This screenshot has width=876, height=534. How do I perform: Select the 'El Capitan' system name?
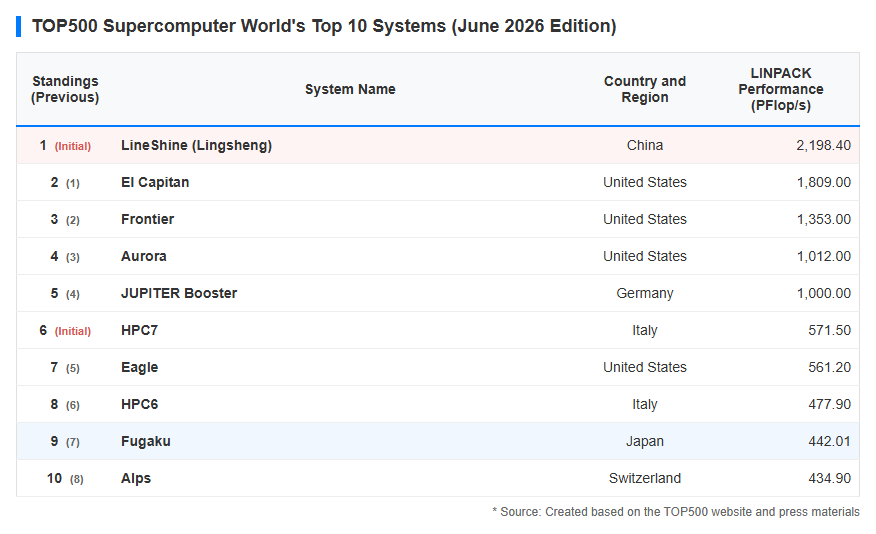[x=155, y=182]
